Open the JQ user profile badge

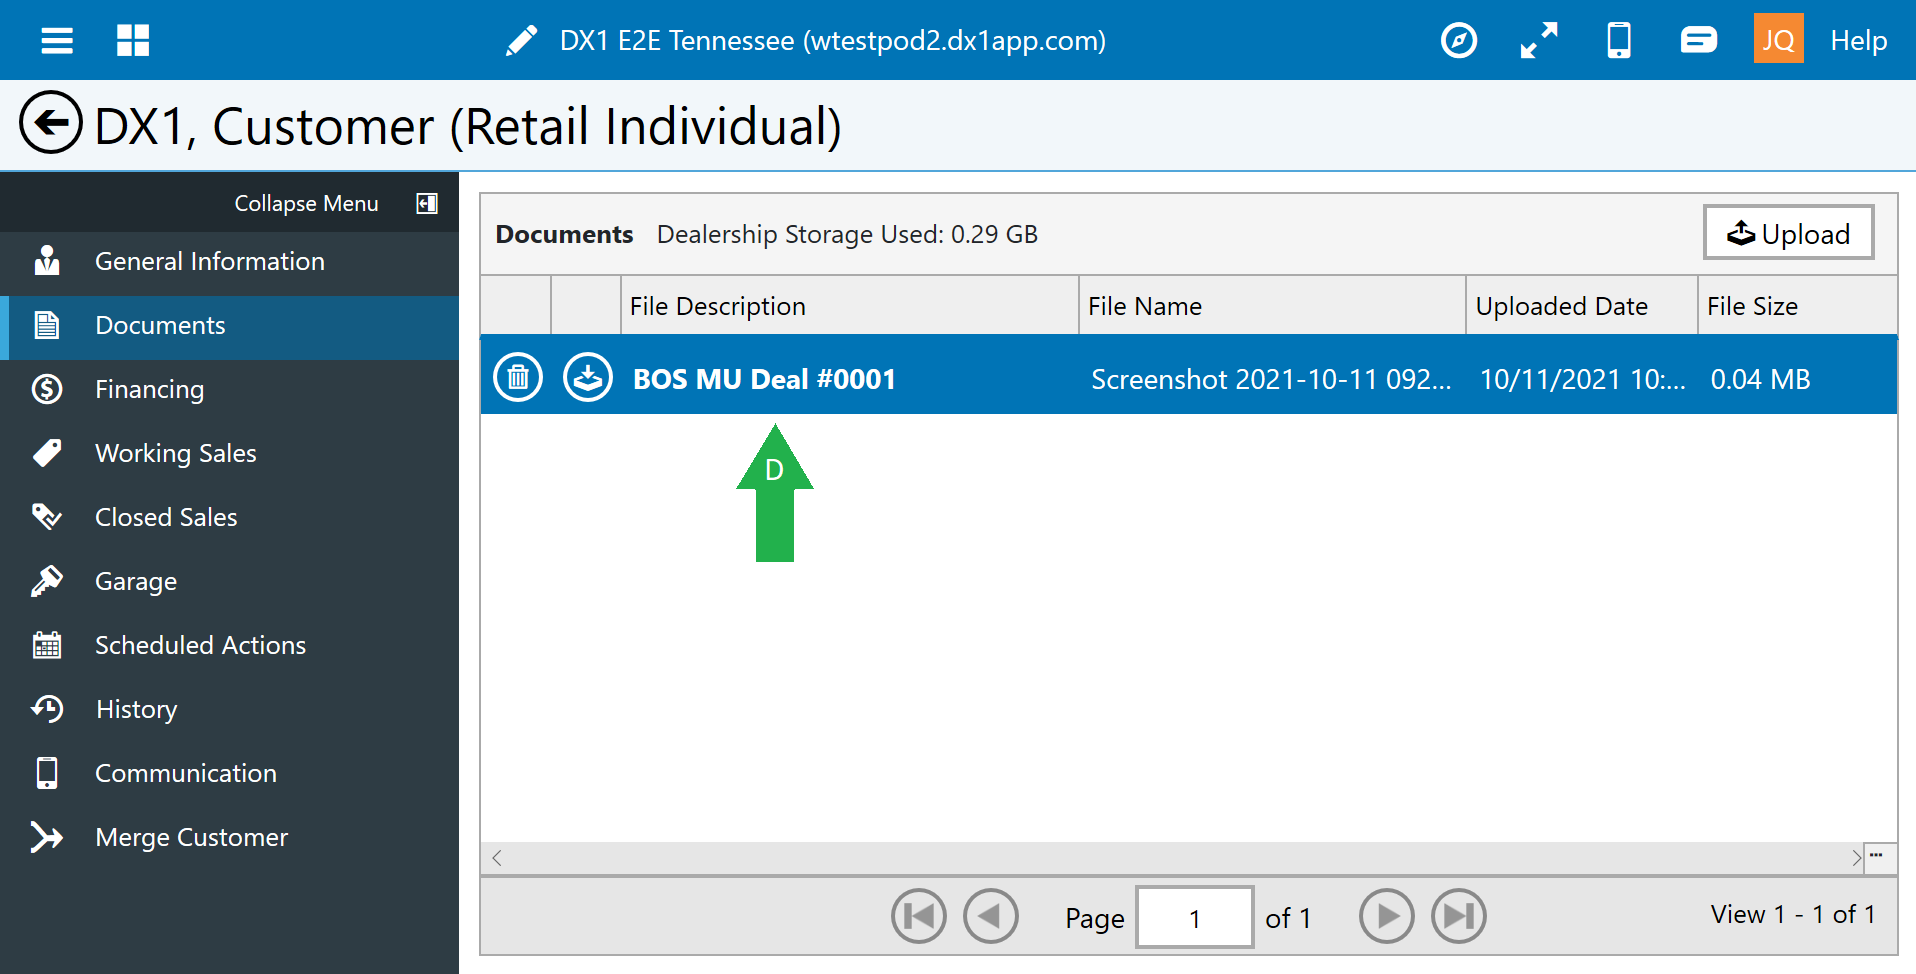click(x=1778, y=39)
